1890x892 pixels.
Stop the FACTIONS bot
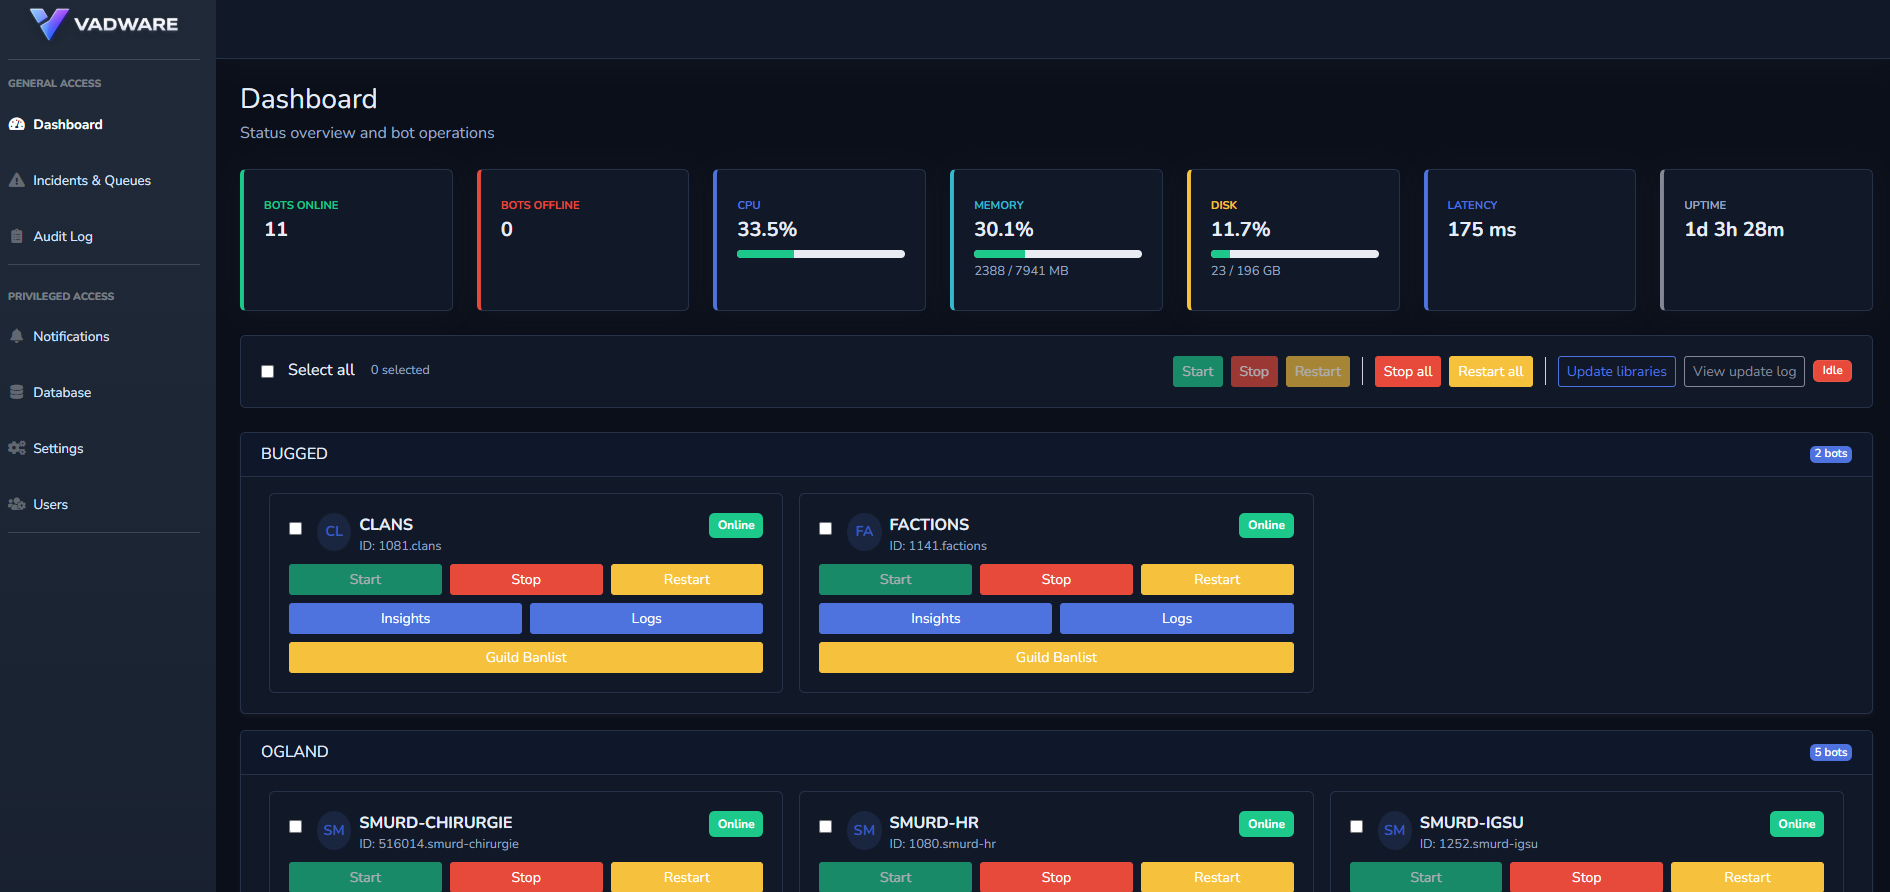pyautogui.click(x=1056, y=579)
